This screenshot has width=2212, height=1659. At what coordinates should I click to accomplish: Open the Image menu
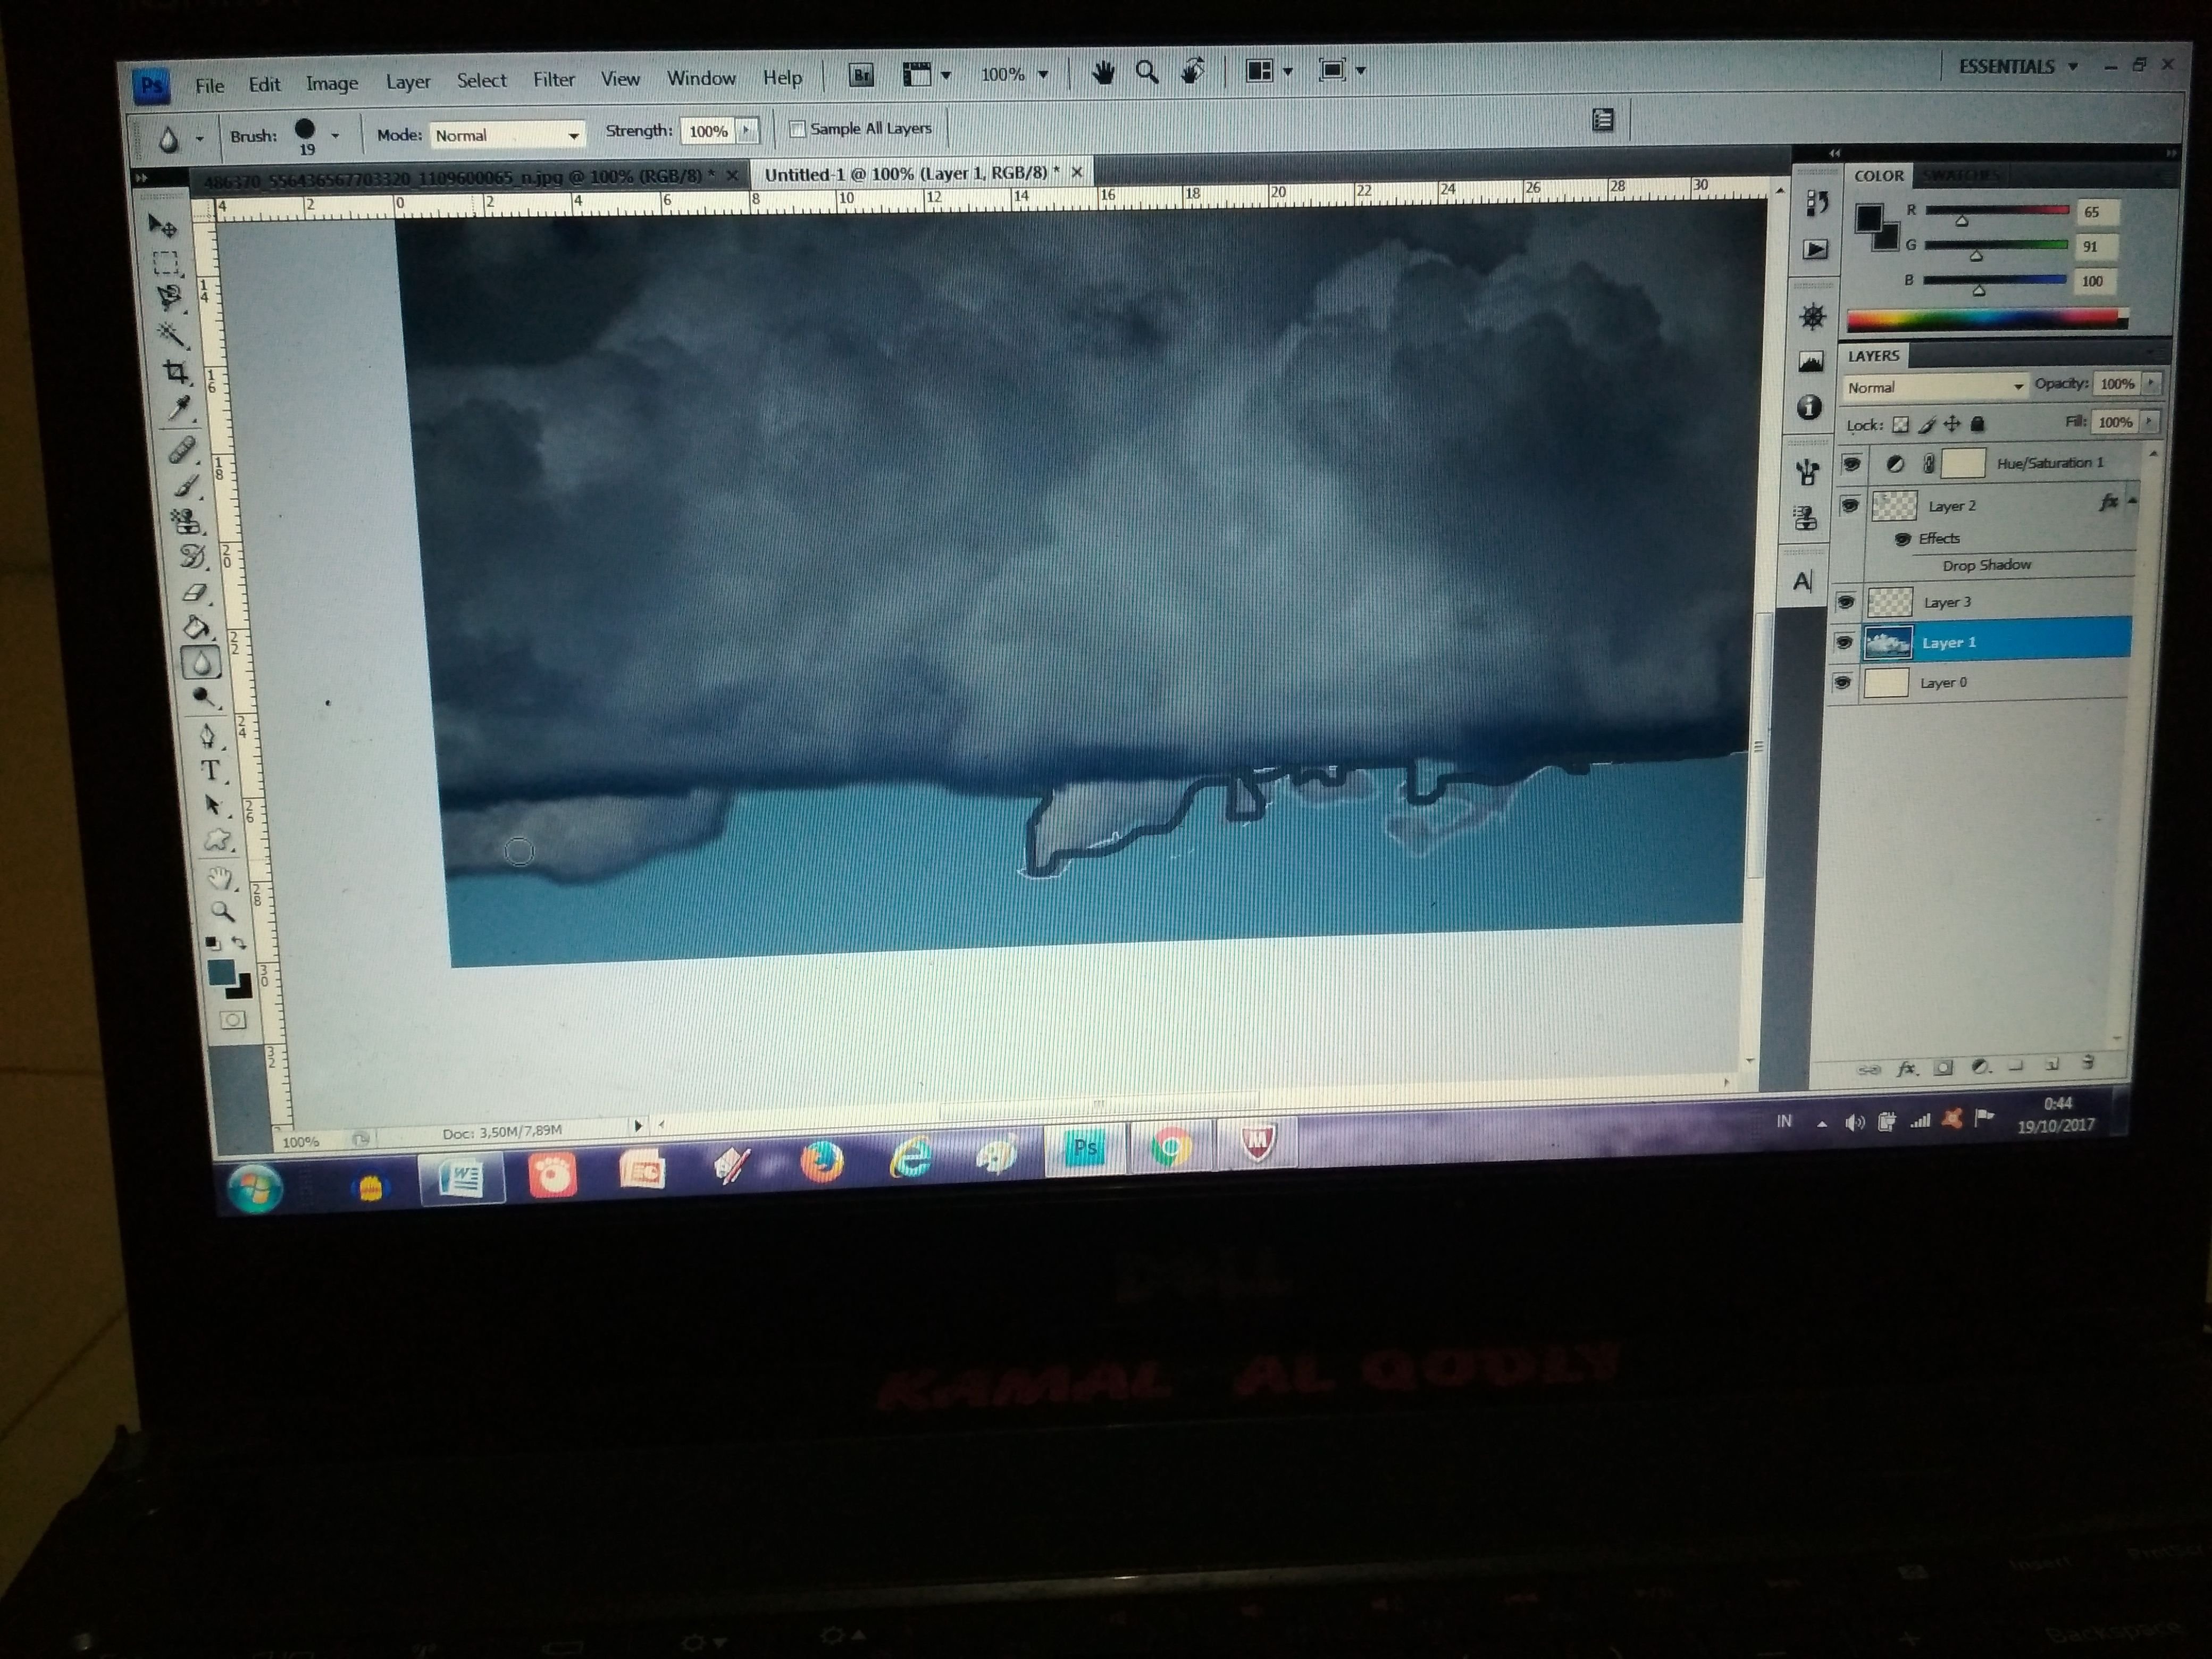pos(332,84)
